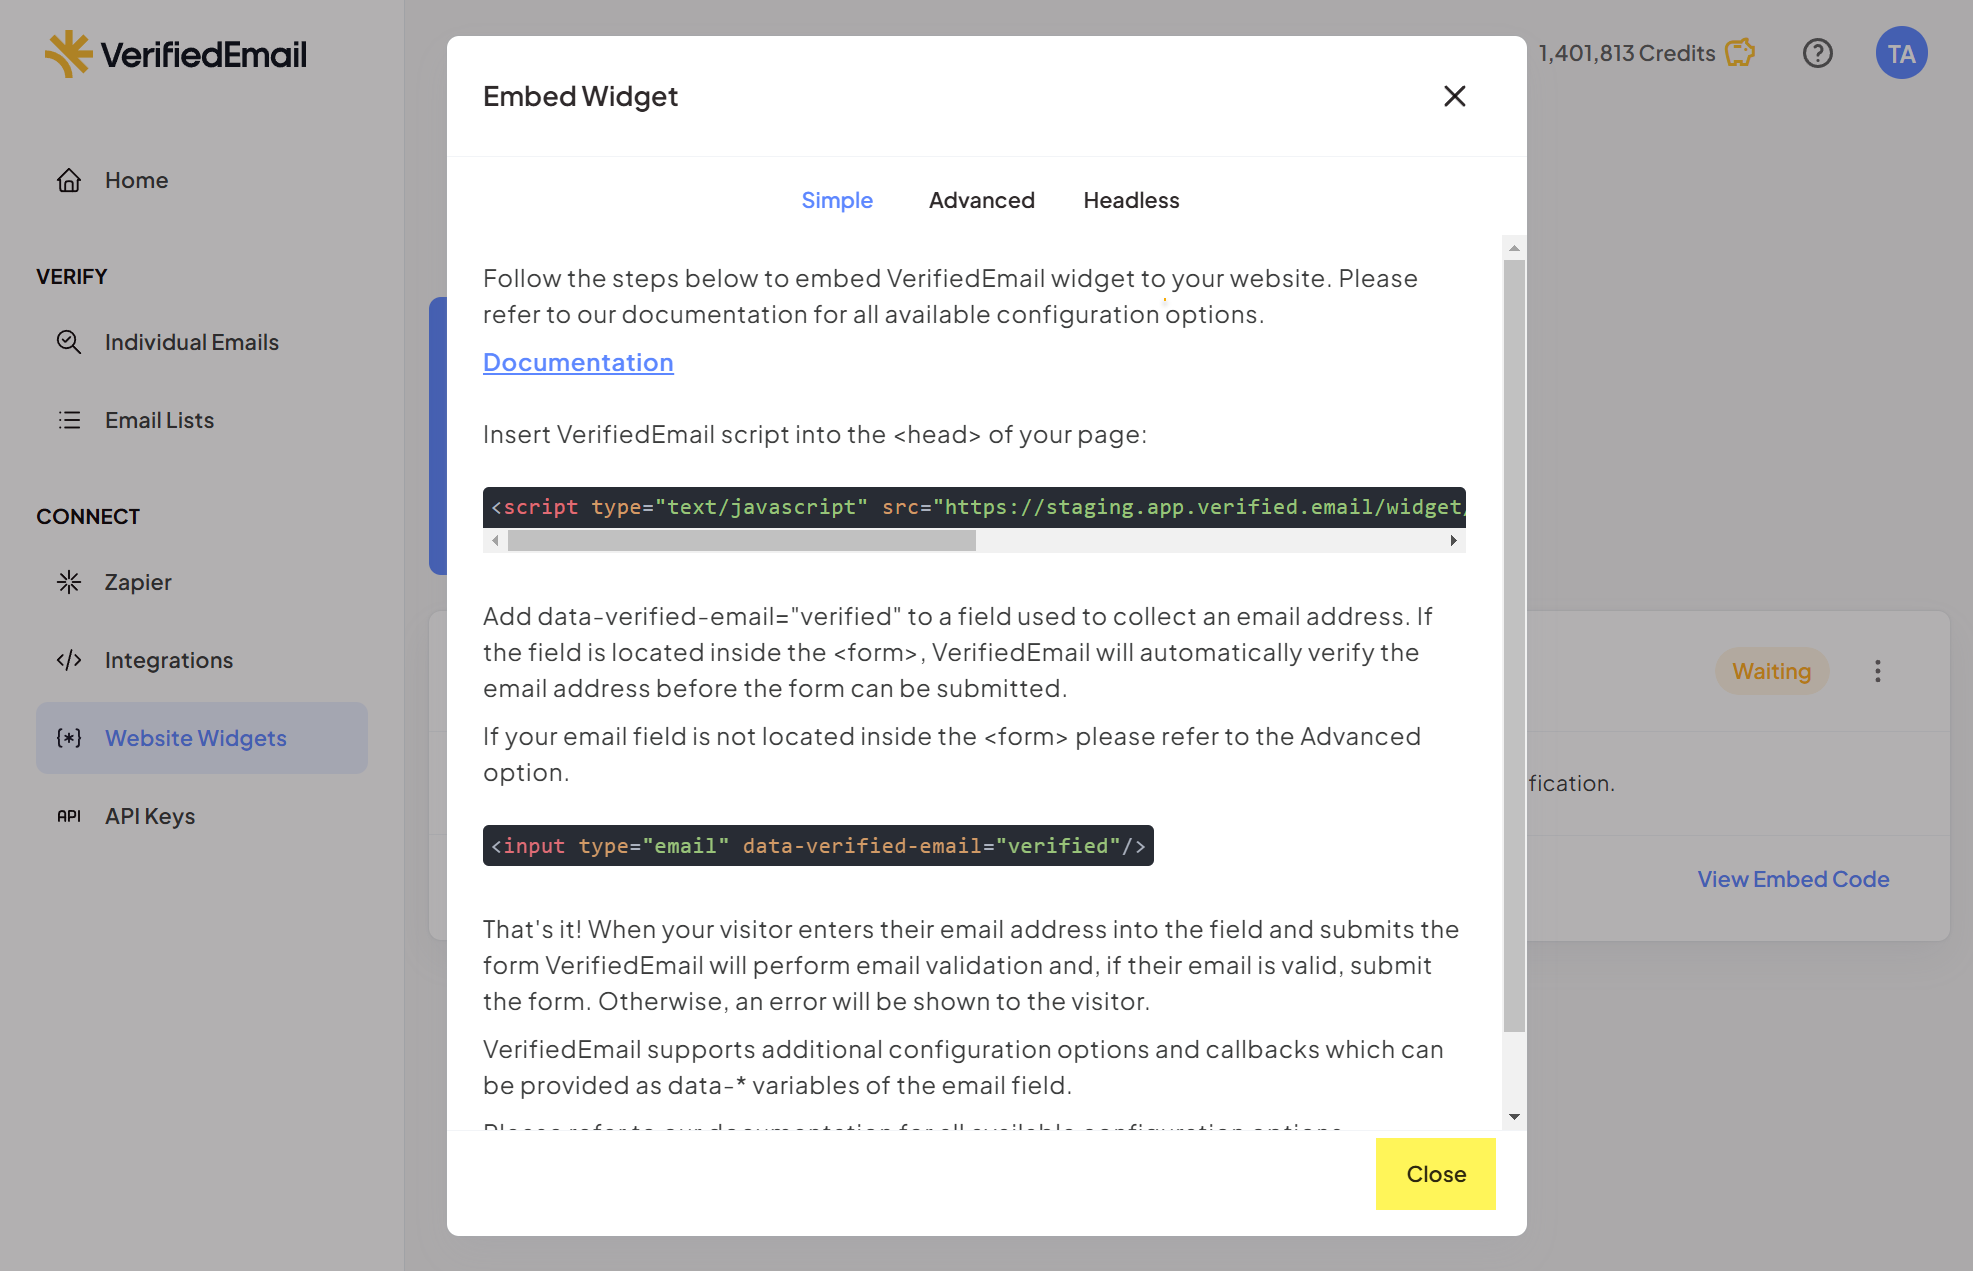This screenshot has height=1271, width=1973.
Task: Click the Website Widgets curly braces icon
Action: coord(68,736)
